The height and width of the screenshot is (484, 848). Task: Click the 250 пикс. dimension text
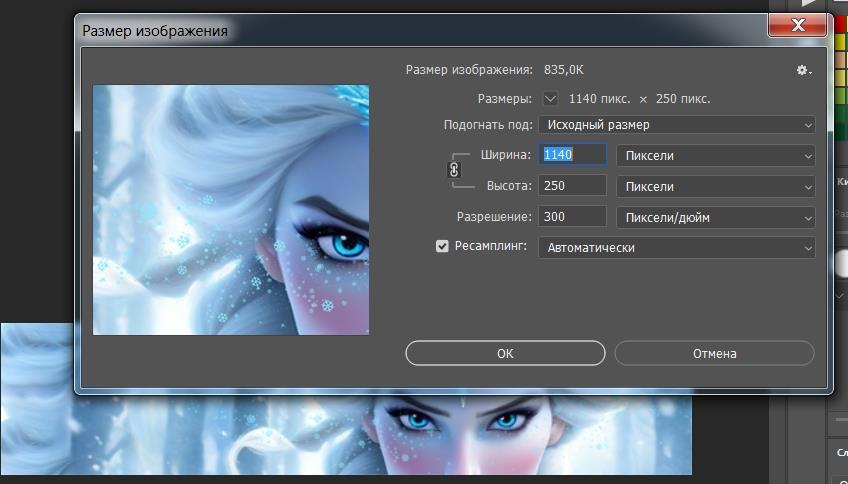(683, 99)
